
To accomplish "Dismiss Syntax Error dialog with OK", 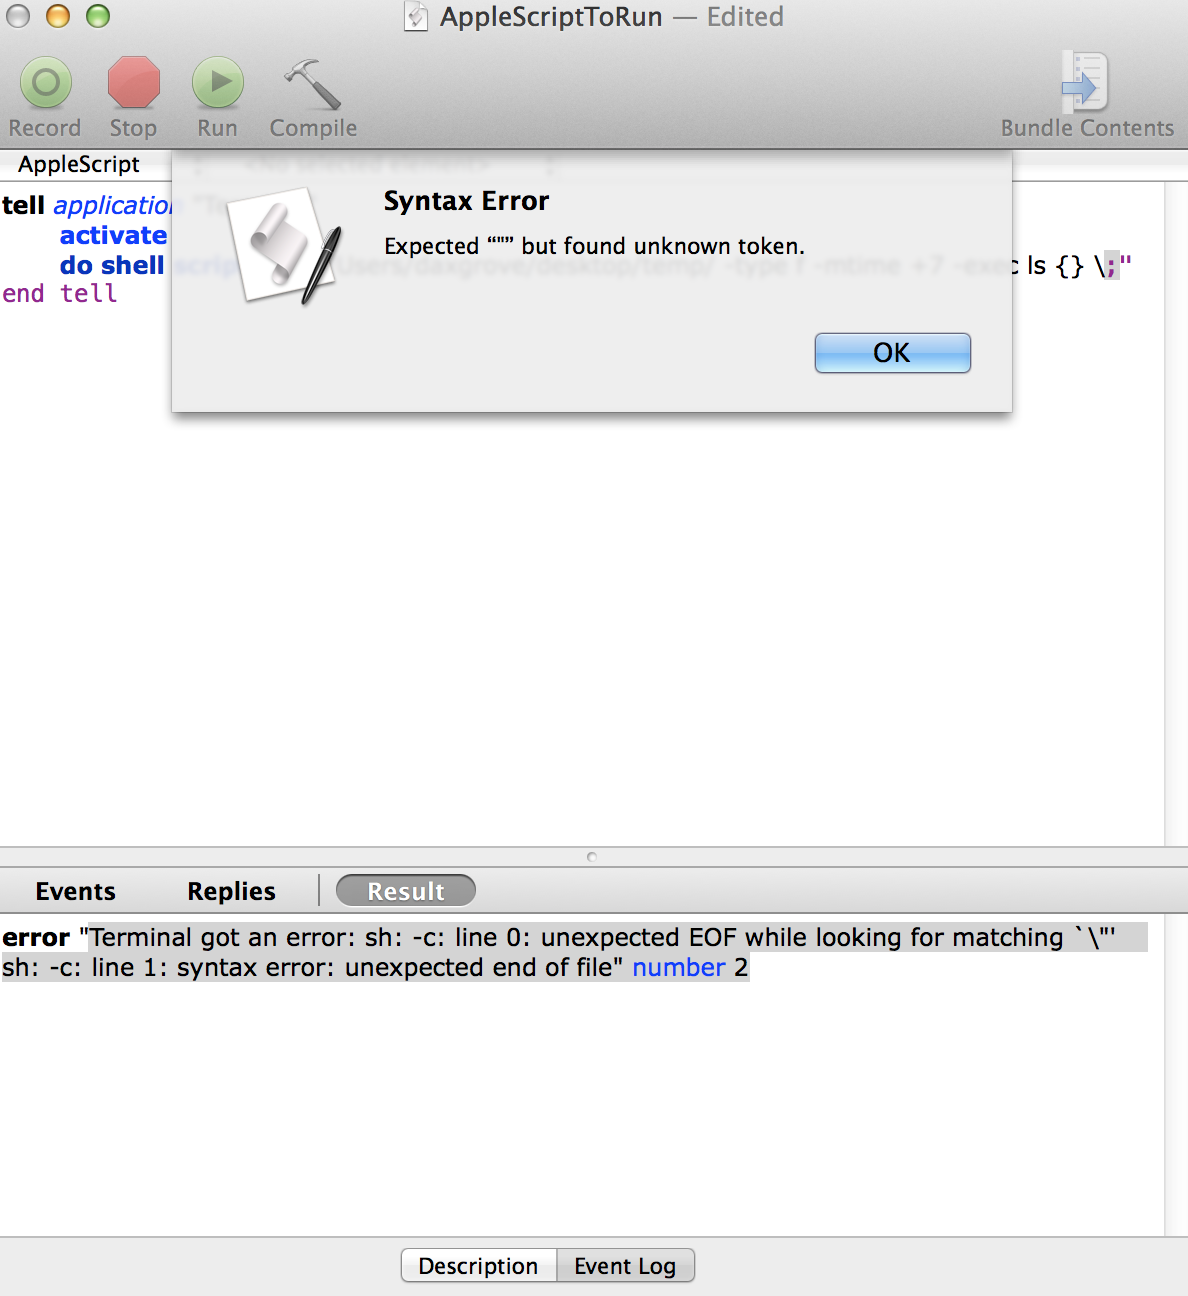I will click(x=892, y=353).
